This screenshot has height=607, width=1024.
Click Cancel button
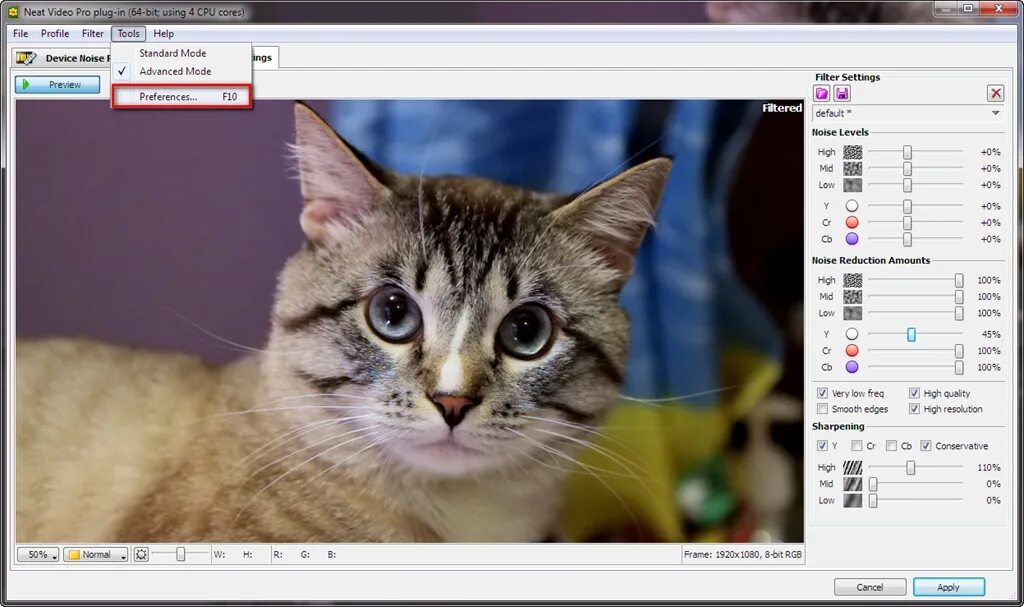[870, 587]
